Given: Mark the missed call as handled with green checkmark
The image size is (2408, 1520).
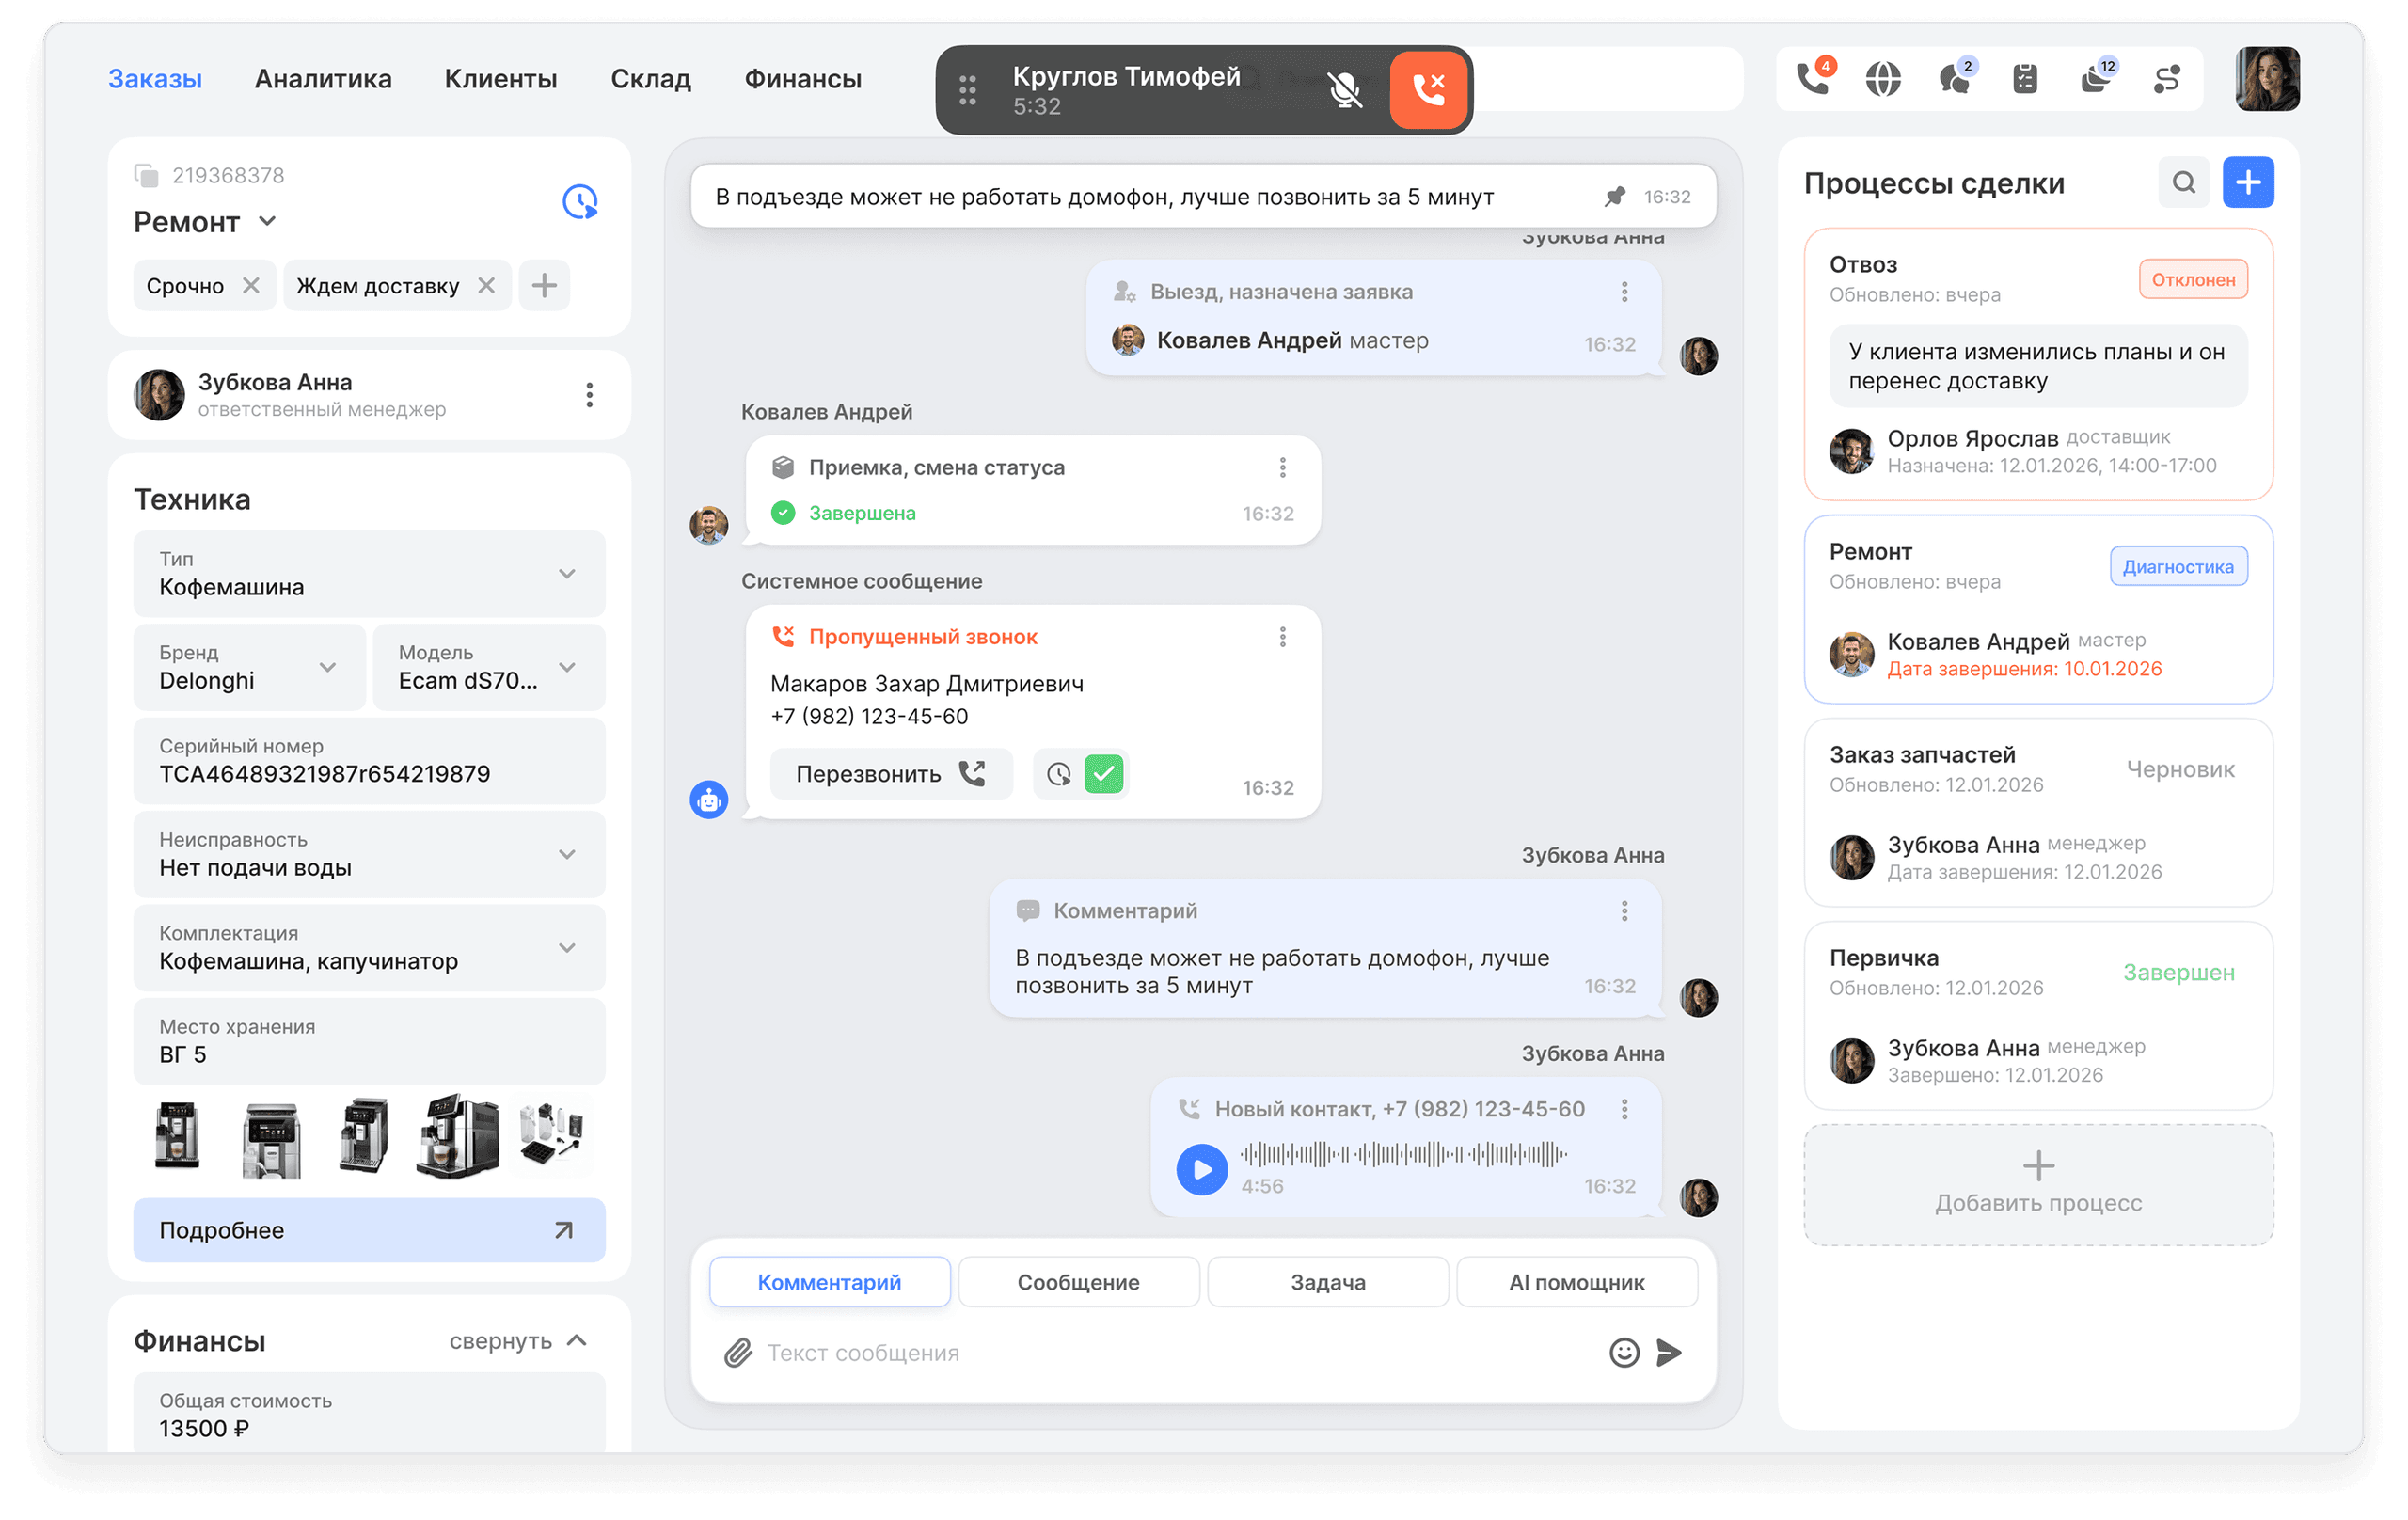Looking at the screenshot, I should 1104,773.
